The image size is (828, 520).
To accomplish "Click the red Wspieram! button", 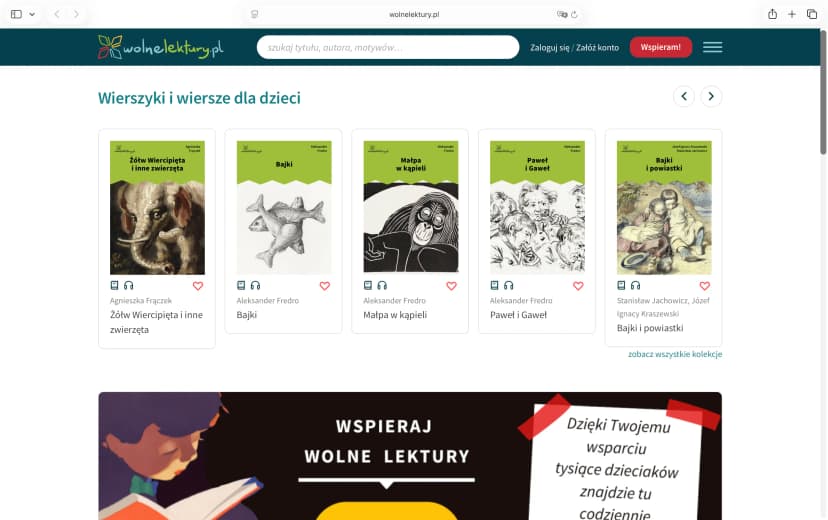I will click(x=661, y=47).
